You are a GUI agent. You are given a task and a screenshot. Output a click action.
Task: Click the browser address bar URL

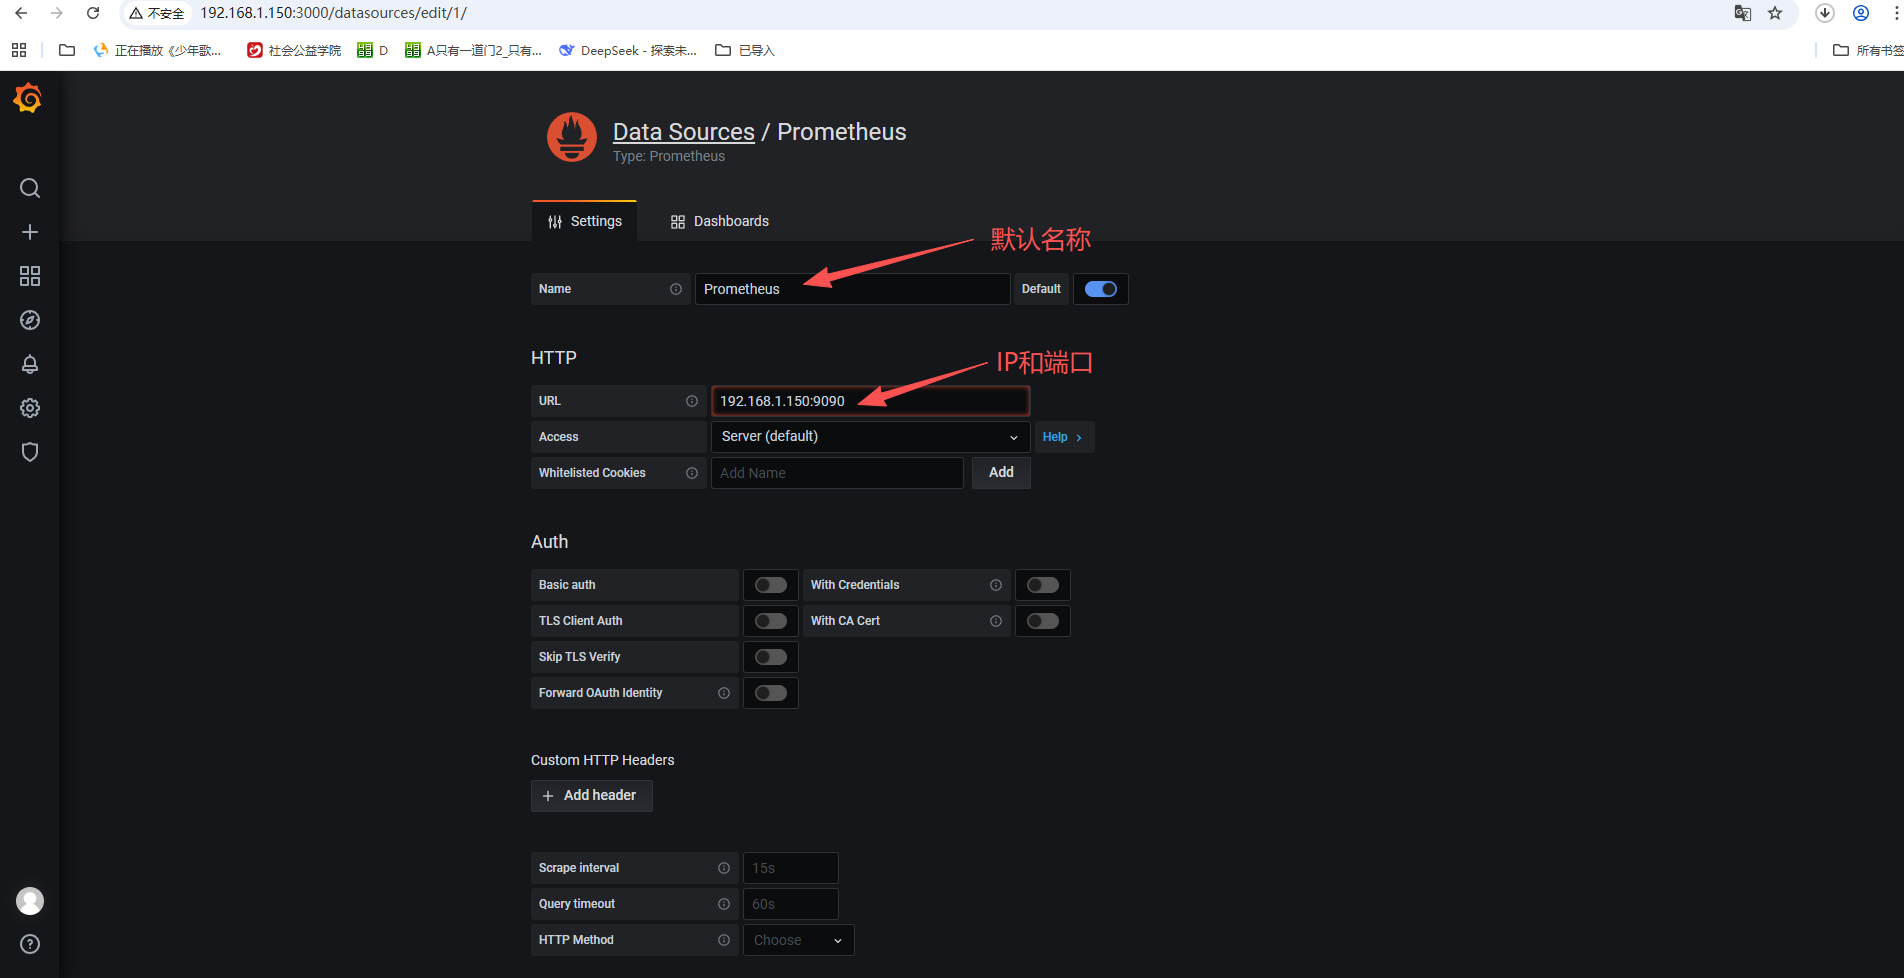point(333,13)
